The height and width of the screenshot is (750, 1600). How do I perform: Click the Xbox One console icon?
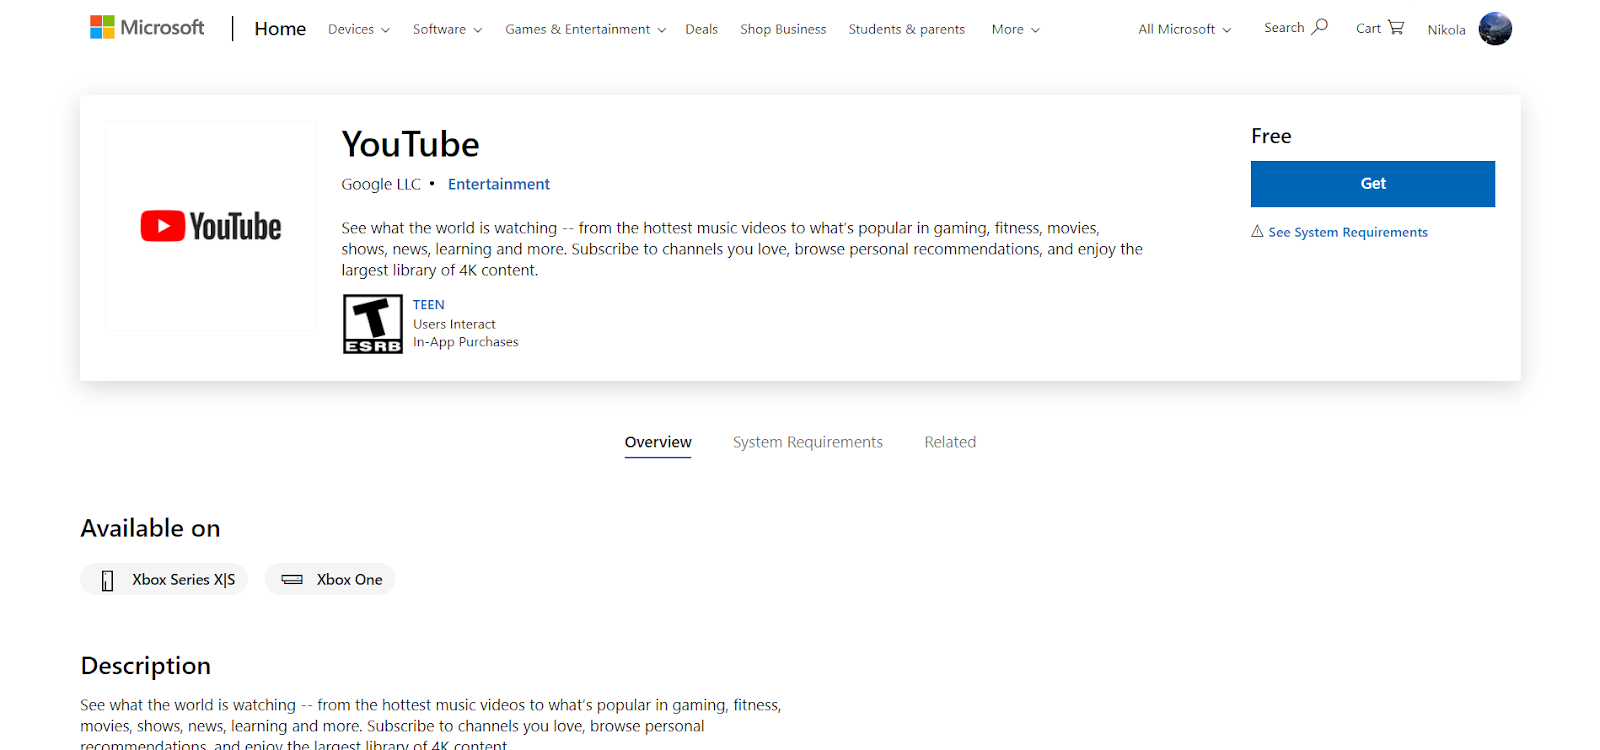pyautogui.click(x=292, y=580)
